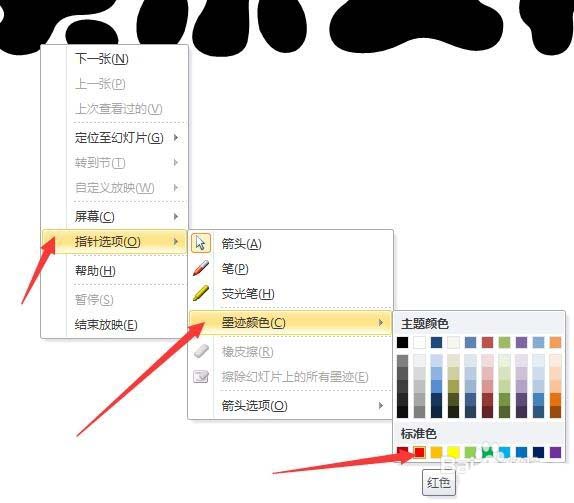Viewport: 574px width, 503px height.
Task: Expand 转到节(T) submenu
Action: [x=115, y=163]
